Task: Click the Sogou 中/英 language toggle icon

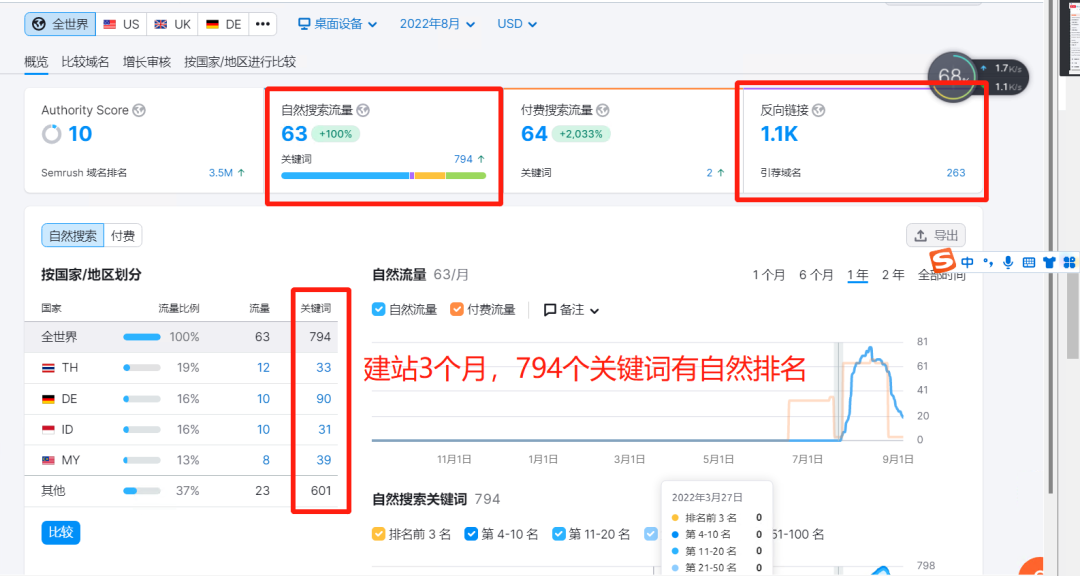Action: [967, 263]
